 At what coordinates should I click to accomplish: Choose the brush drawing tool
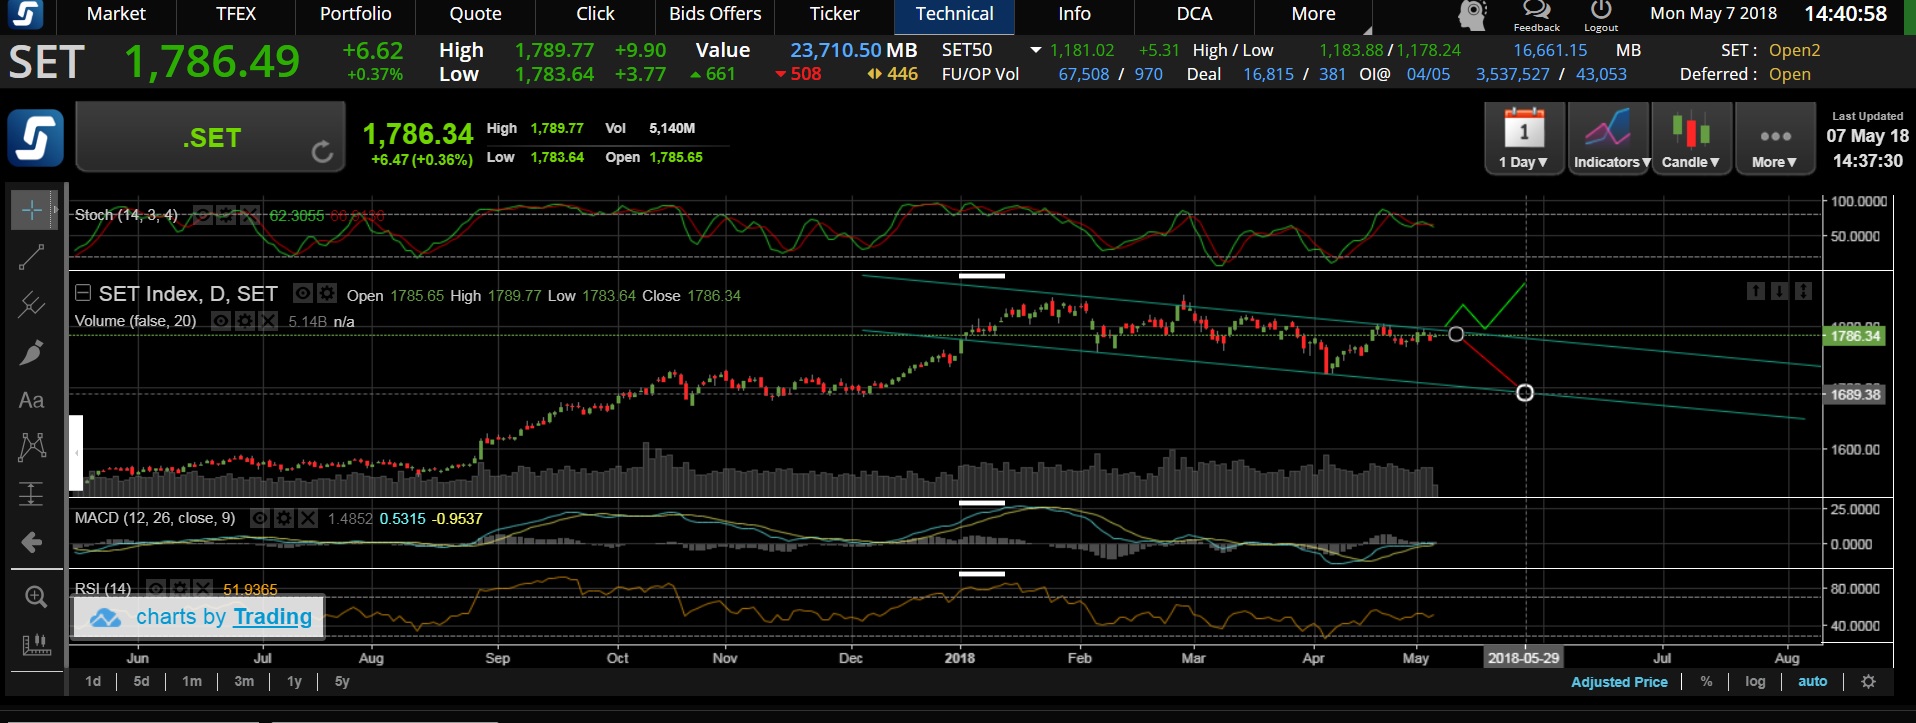pyautogui.click(x=31, y=352)
